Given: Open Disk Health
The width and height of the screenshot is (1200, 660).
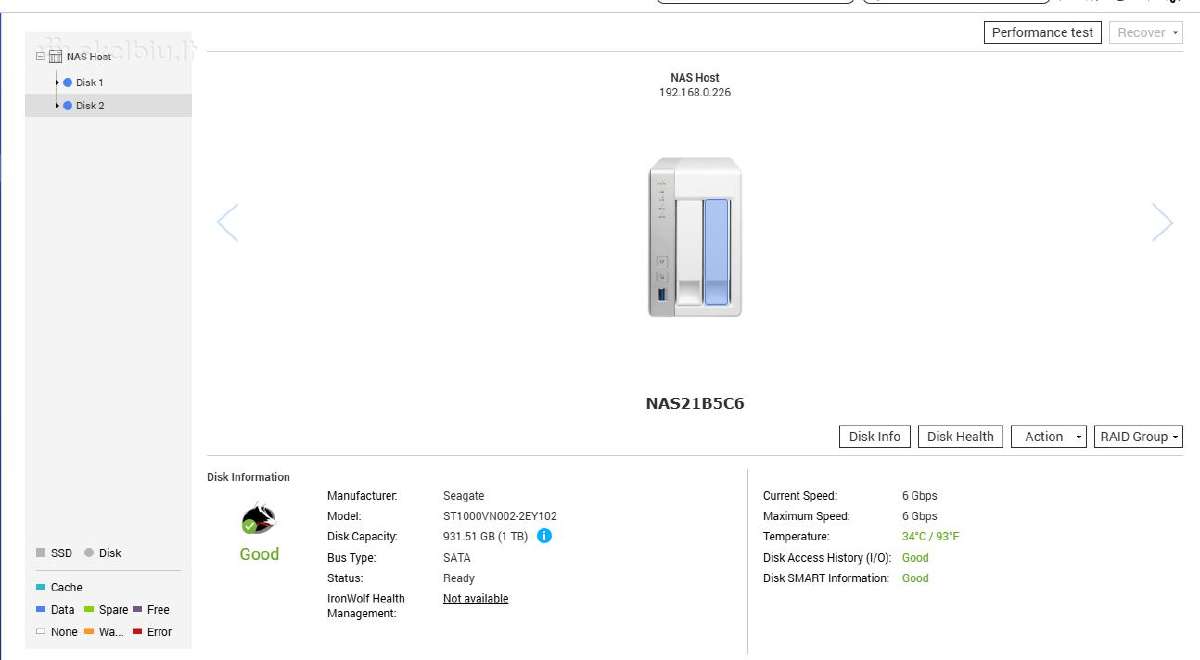Looking at the screenshot, I should pyautogui.click(x=960, y=436).
